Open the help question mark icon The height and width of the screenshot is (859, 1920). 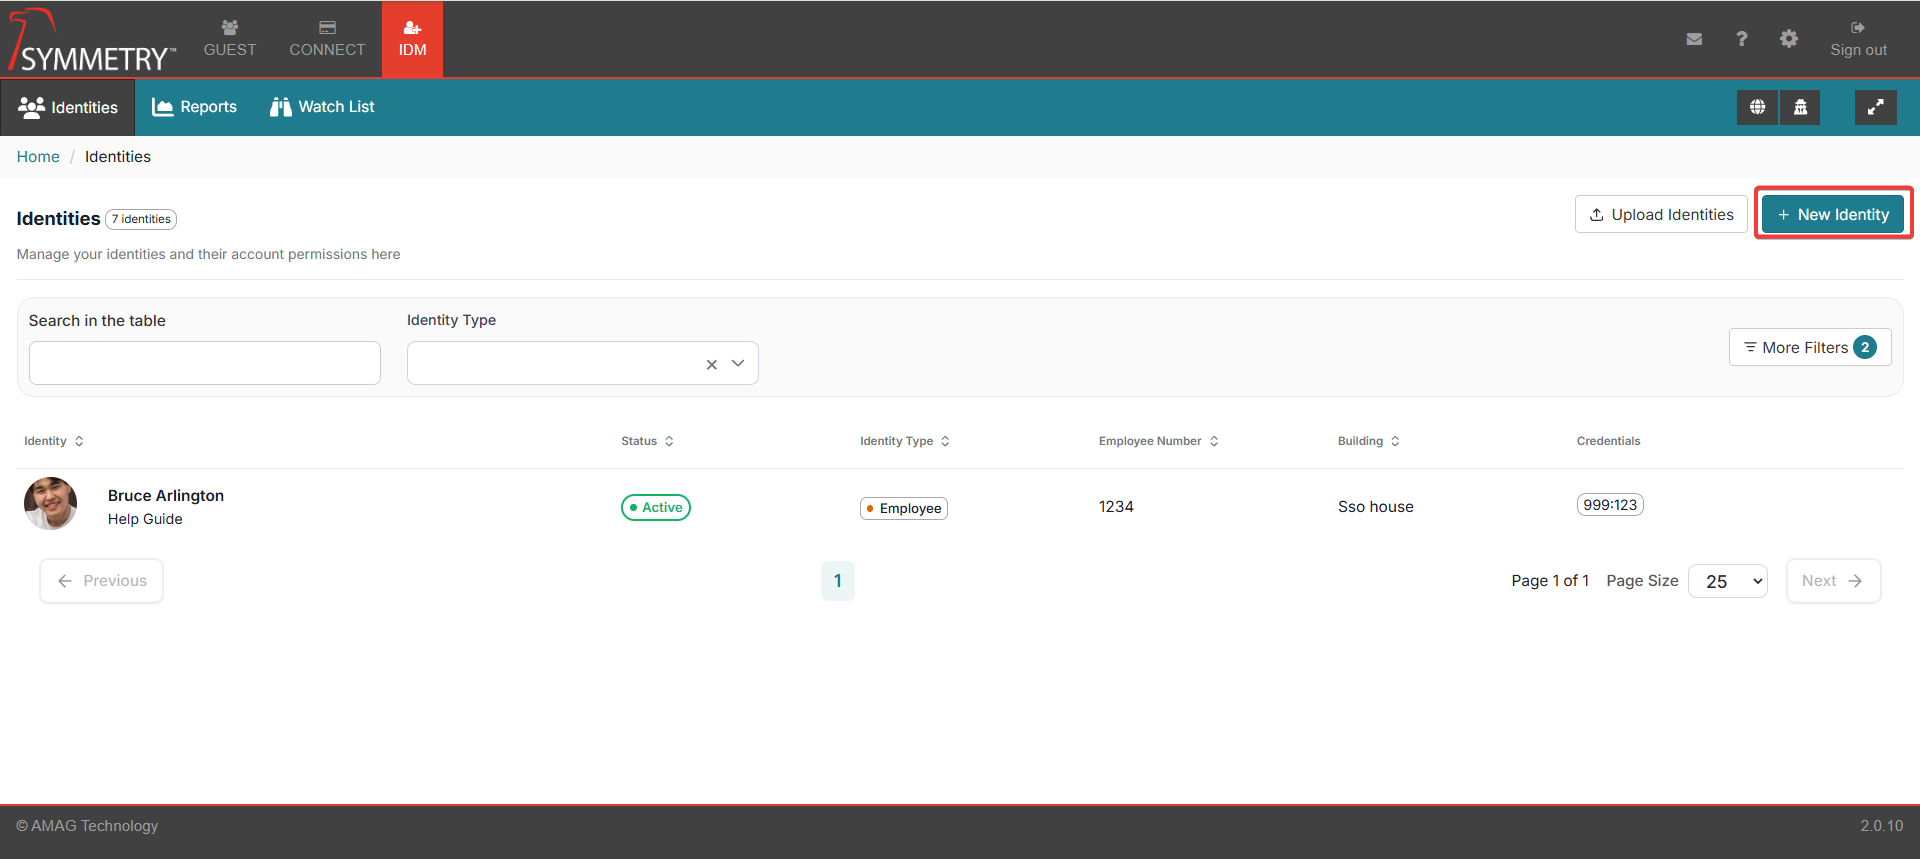click(1741, 39)
